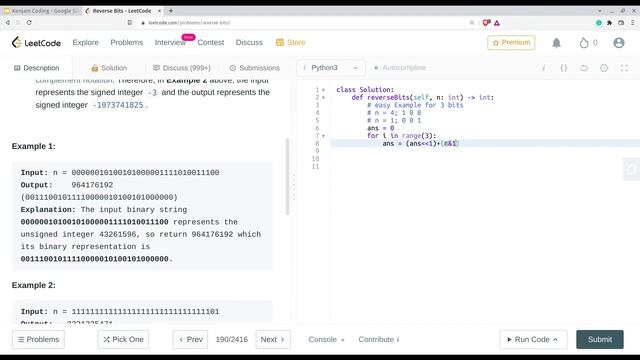This screenshot has width=640, height=360.
Task: Click the "Example 1:" heading
Action: tap(33, 146)
